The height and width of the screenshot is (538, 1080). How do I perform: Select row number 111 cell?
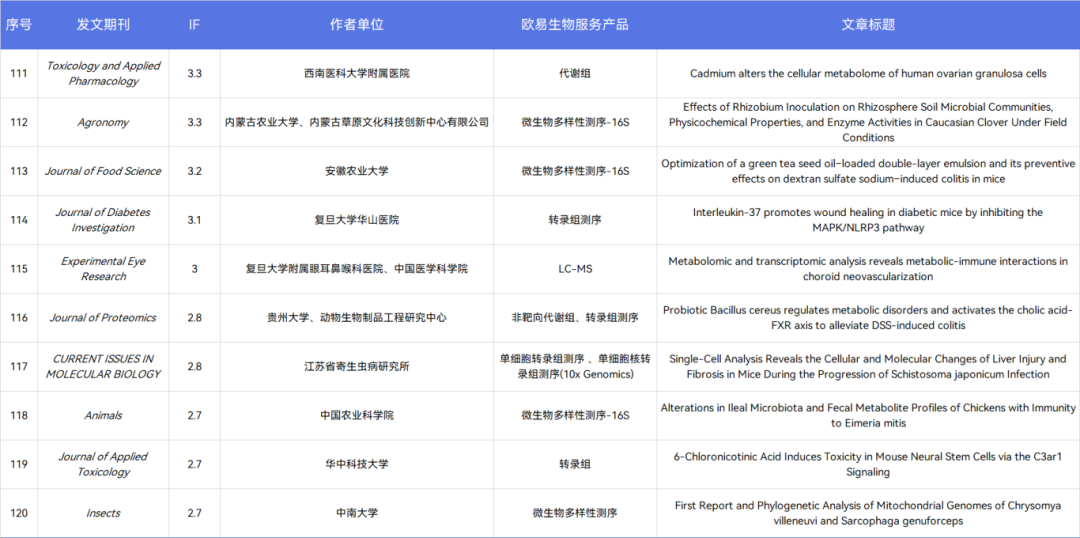19,74
